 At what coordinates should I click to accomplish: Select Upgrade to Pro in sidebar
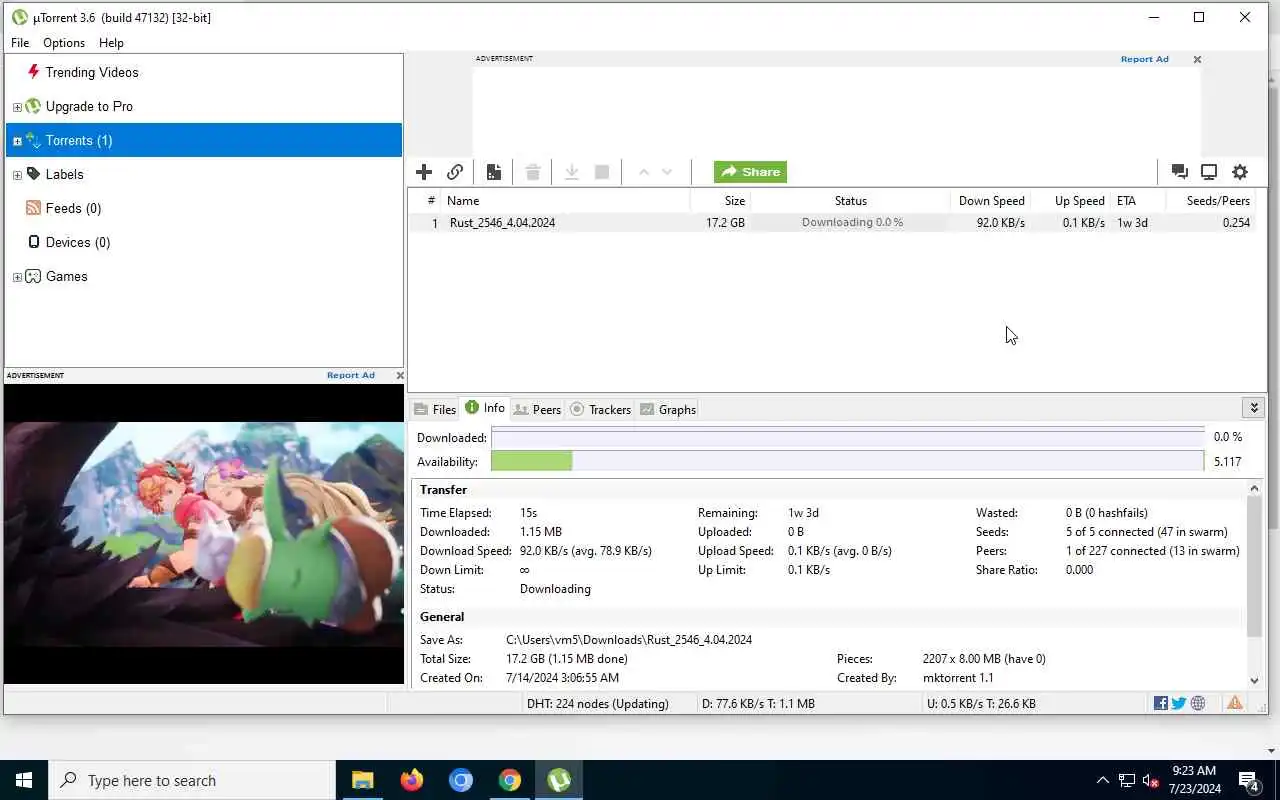click(89, 106)
